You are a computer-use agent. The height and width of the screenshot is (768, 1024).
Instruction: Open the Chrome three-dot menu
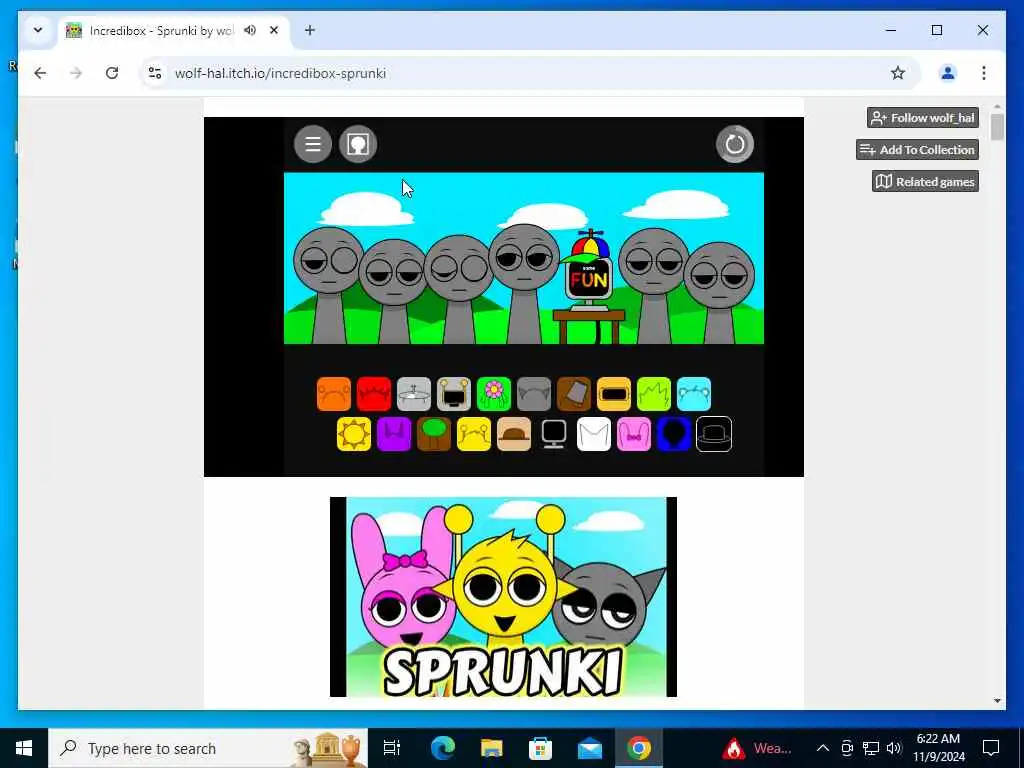click(984, 73)
